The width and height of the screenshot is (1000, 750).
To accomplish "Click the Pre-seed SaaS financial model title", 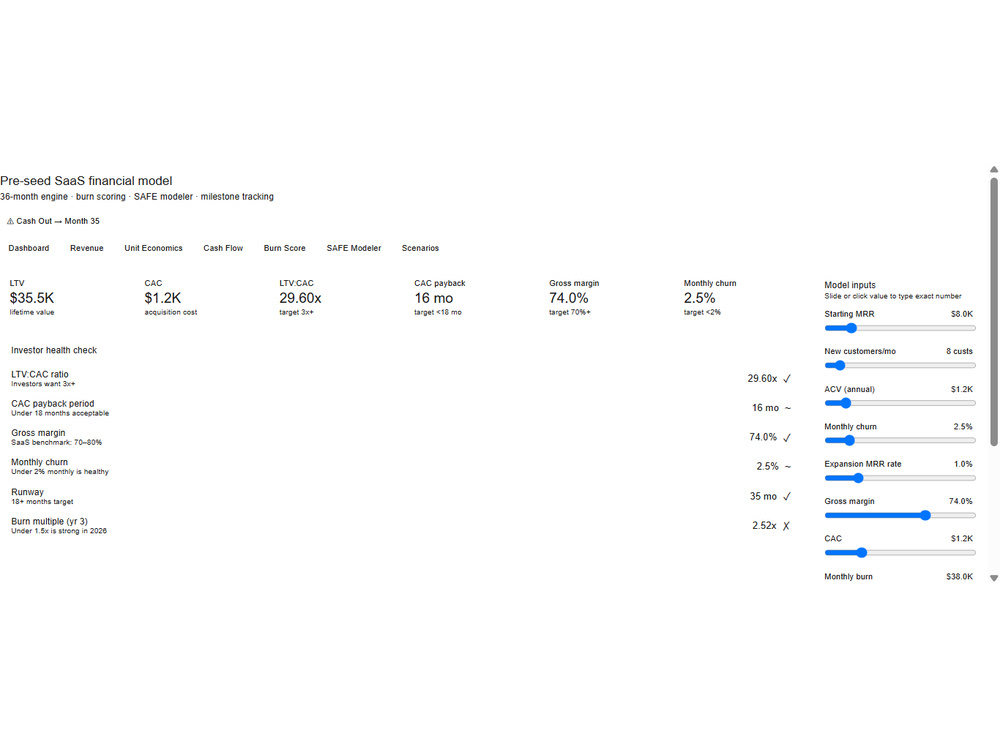I will [x=86, y=181].
